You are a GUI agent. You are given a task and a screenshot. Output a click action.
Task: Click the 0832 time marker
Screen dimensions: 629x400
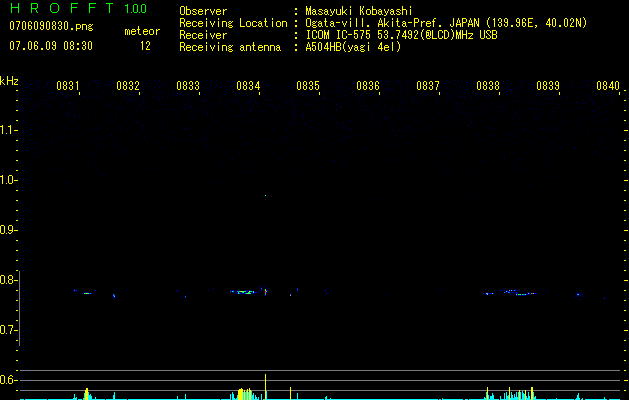point(128,86)
